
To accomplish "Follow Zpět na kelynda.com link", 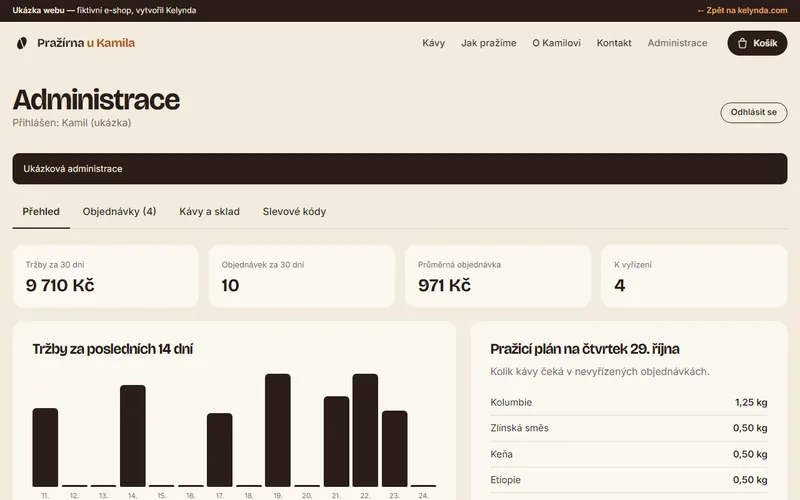I will click(742, 10).
